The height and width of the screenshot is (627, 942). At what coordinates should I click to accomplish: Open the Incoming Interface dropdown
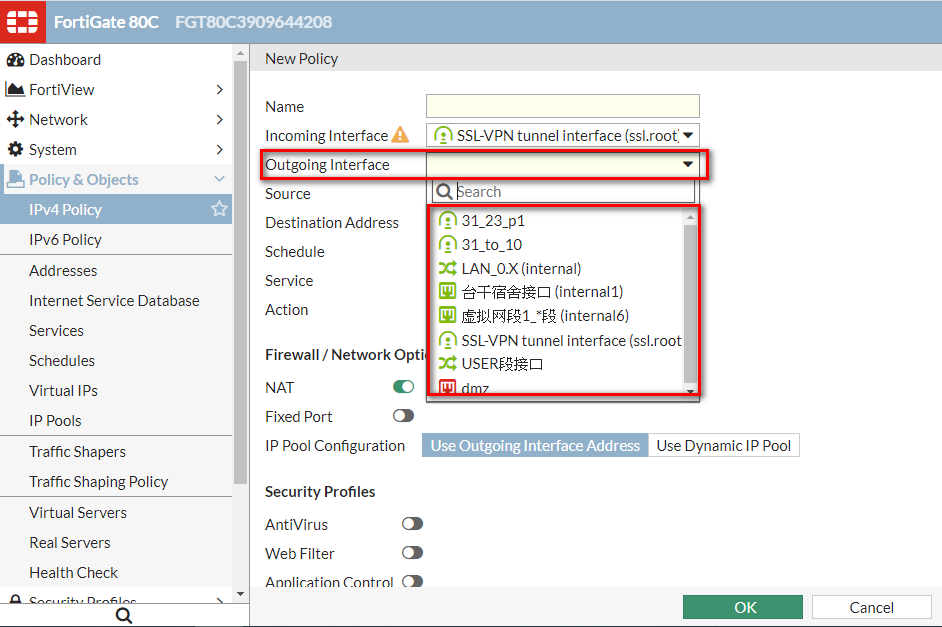[x=563, y=135]
